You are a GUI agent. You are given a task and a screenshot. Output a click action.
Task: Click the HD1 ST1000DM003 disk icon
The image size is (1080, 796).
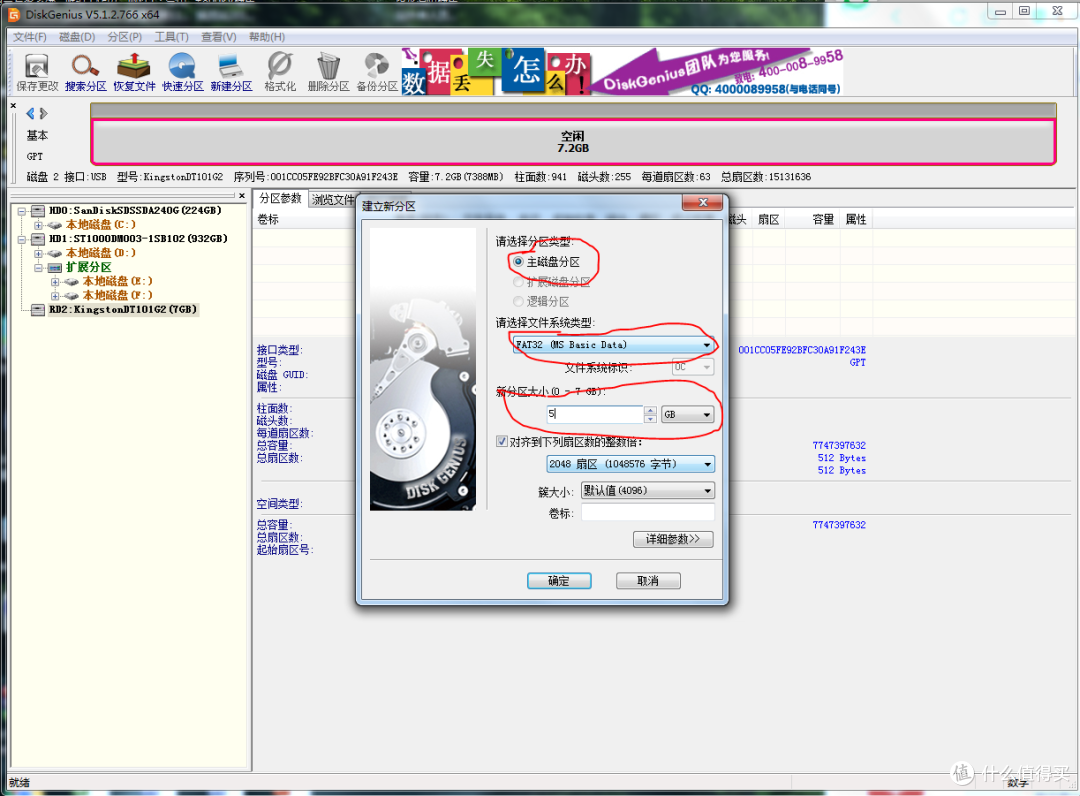pos(39,239)
